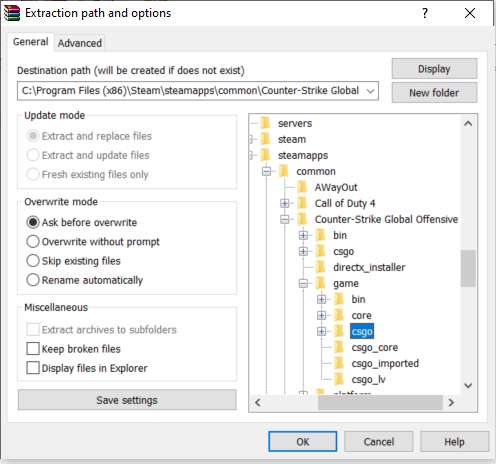Screen dimensions: 496x464
Task: Select the csgo_imported folder icon
Action: point(339,363)
